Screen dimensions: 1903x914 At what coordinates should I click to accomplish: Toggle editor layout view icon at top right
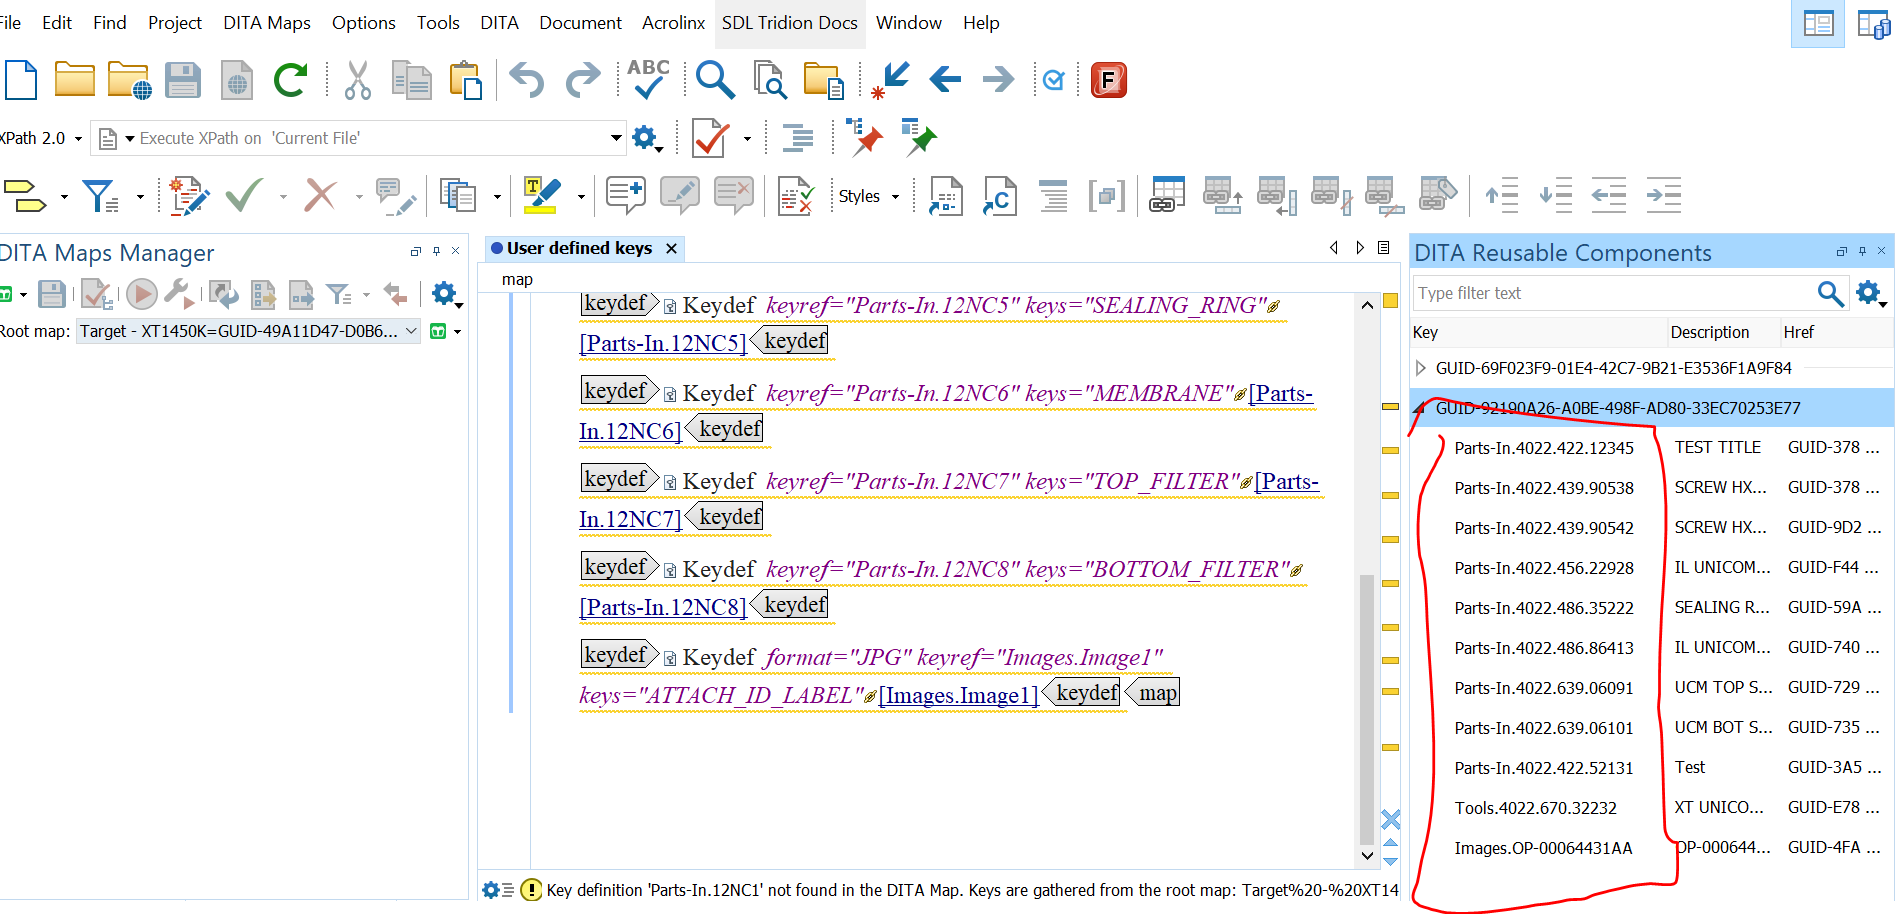(x=1818, y=23)
